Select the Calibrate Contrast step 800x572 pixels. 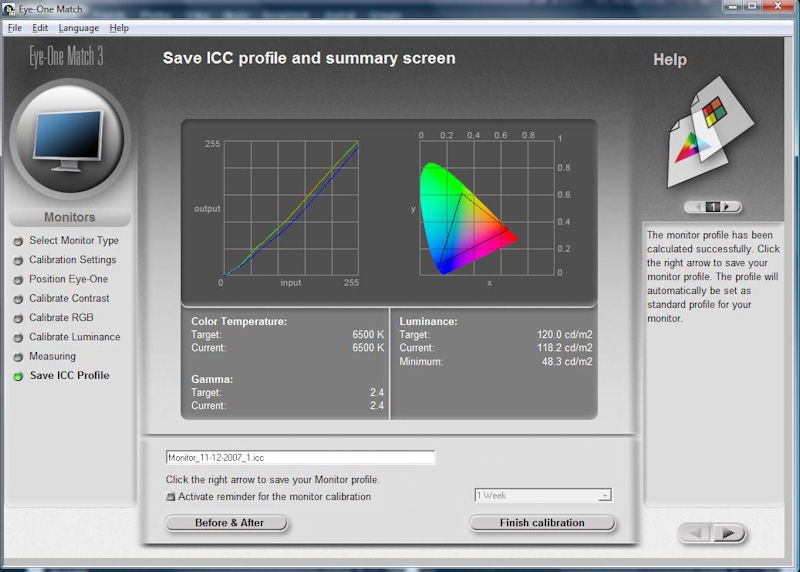pyautogui.click(x=69, y=299)
